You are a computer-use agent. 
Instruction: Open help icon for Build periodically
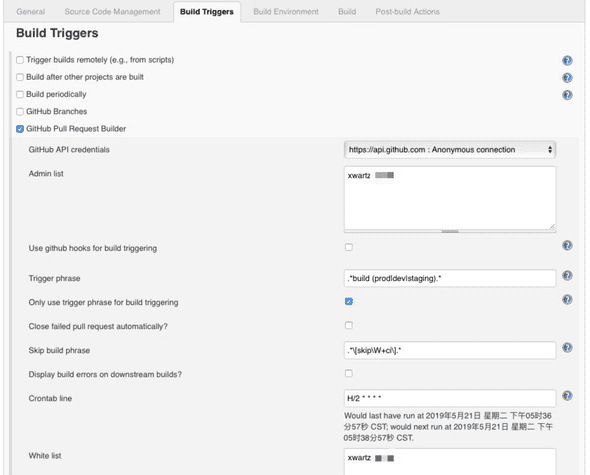567,95
